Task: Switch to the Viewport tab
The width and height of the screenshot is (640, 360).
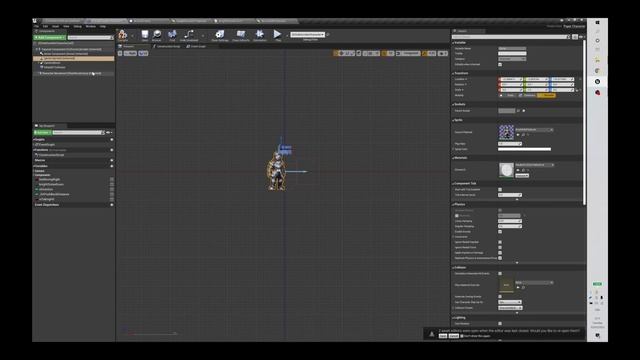Action: (127, 47)
